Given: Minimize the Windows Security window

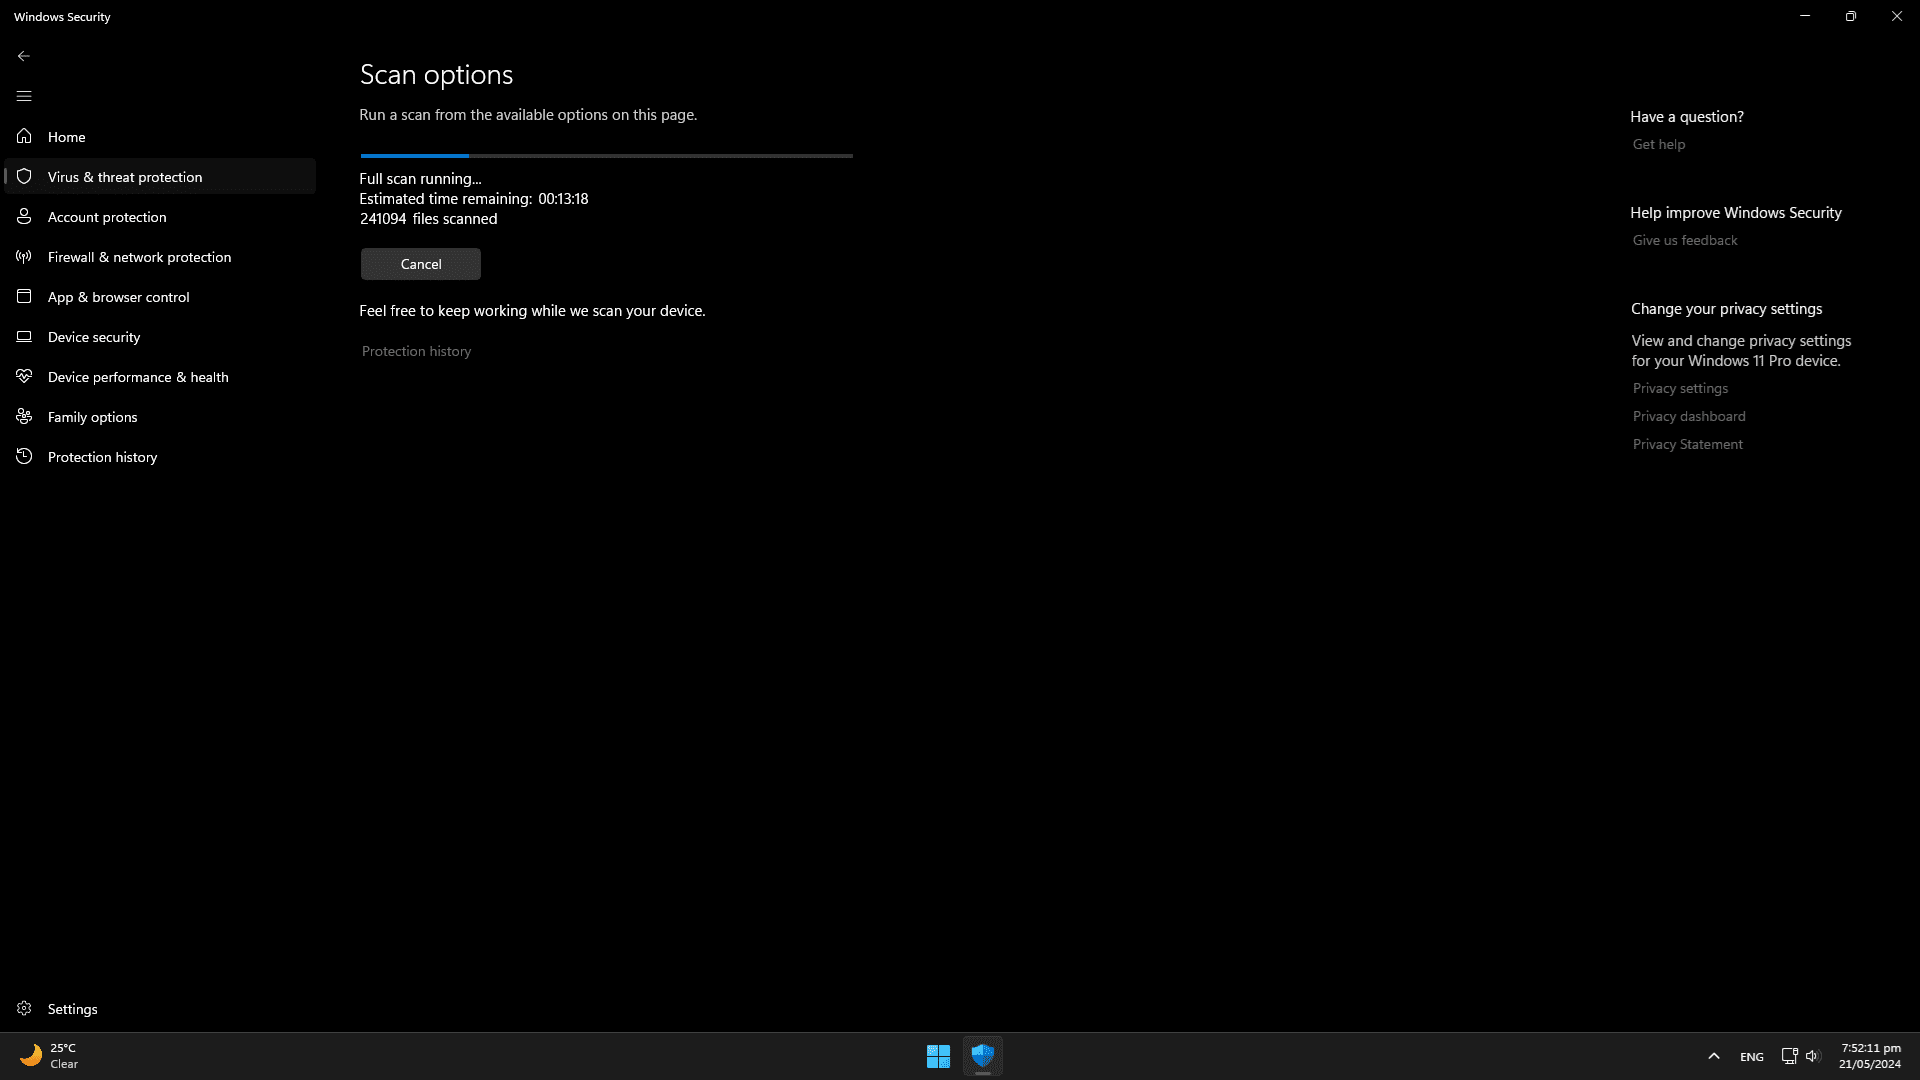Looking at the screenshot, I should click(1805, 16).
